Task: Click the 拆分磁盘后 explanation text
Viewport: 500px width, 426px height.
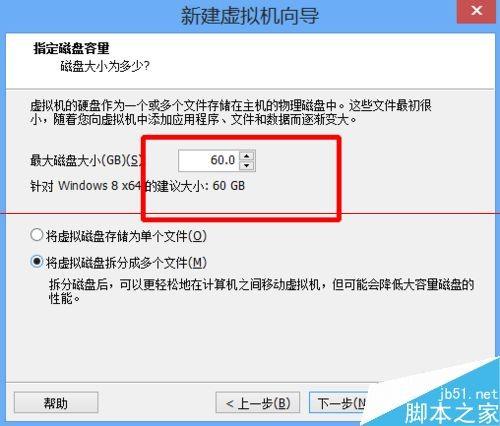Action: 261,291
